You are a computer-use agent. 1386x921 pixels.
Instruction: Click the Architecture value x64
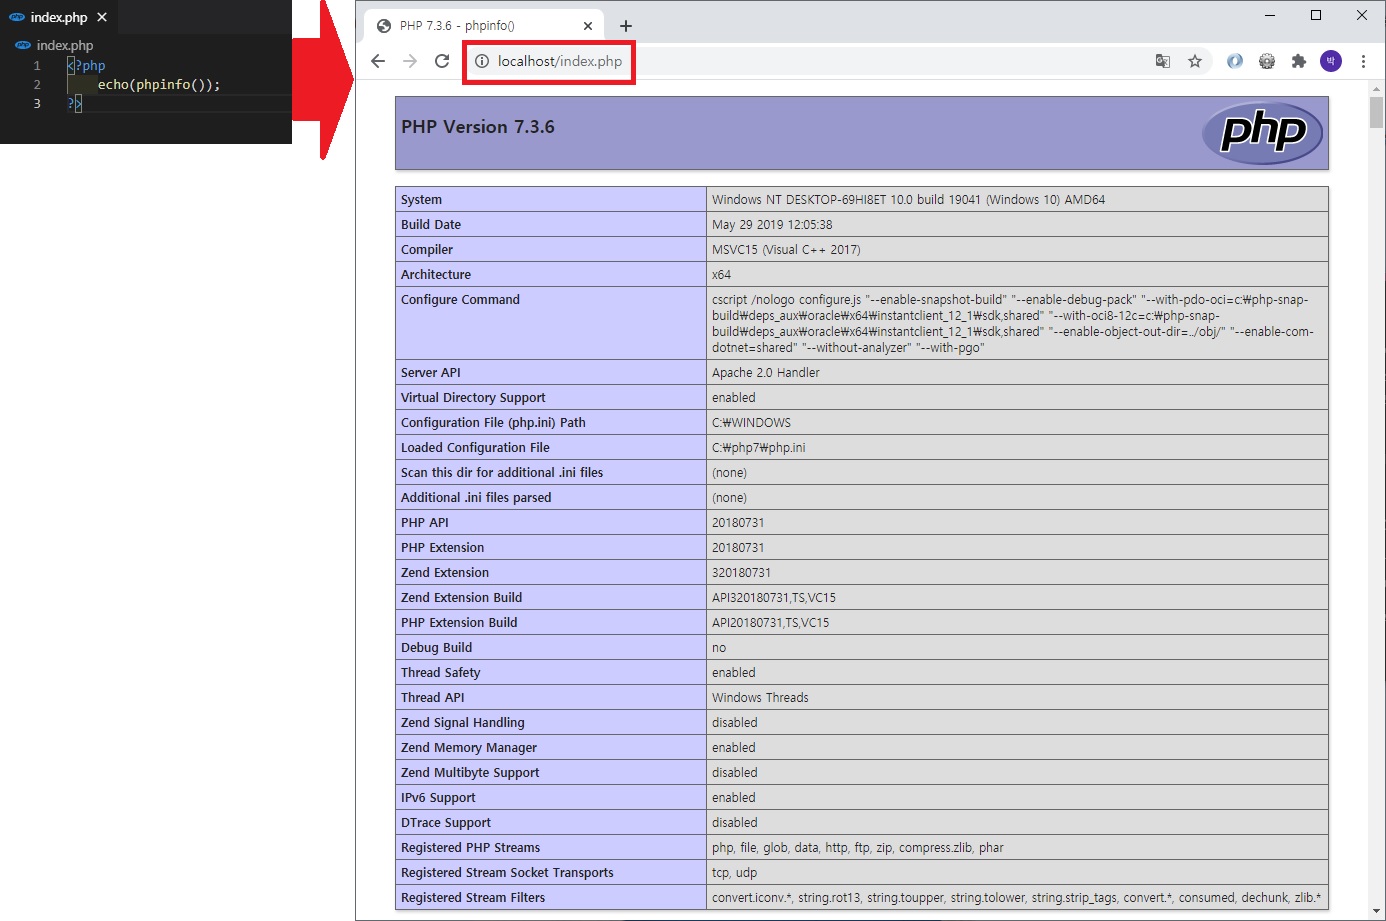coord(721,275)
